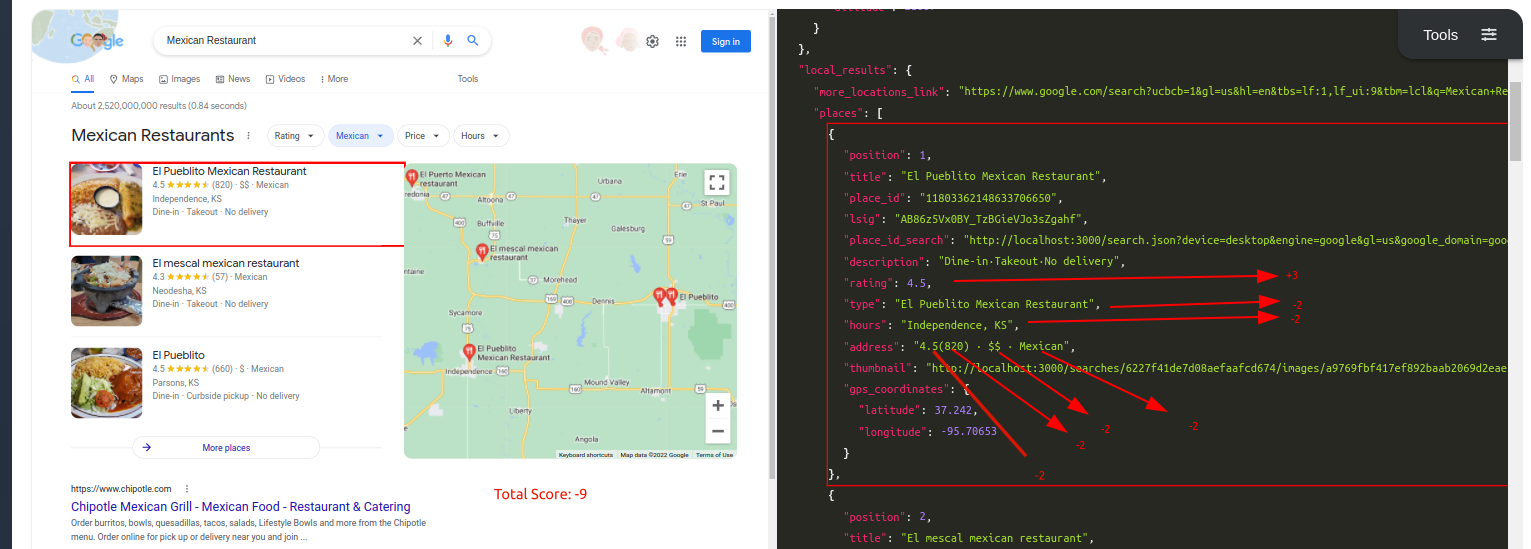This screenshot has height=549, width=1531.
Task: Open the Hours filter dropdown
Action: pyautogui.click(x=481, y=136)
